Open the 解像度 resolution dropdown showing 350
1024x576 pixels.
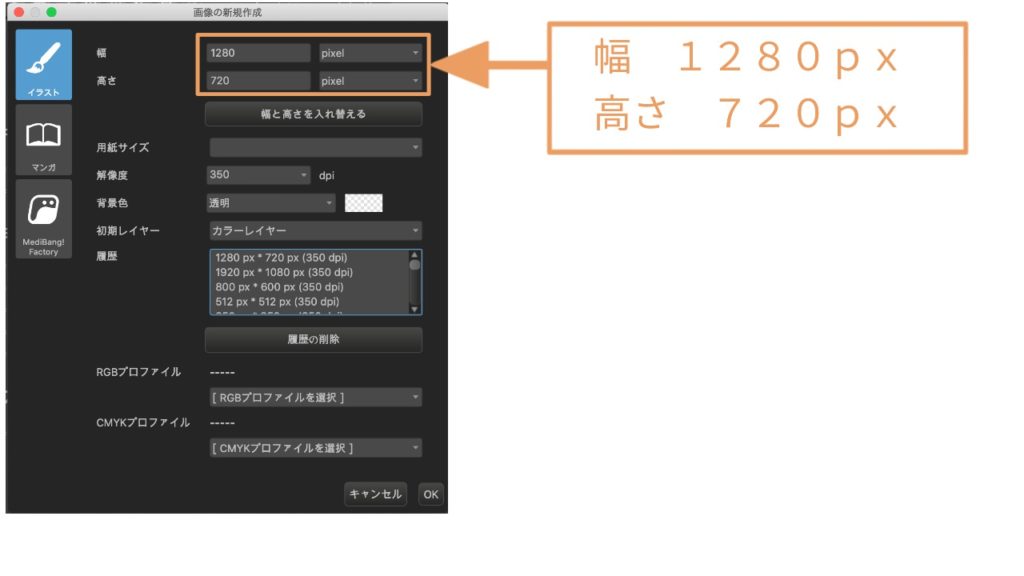[257, 174]
